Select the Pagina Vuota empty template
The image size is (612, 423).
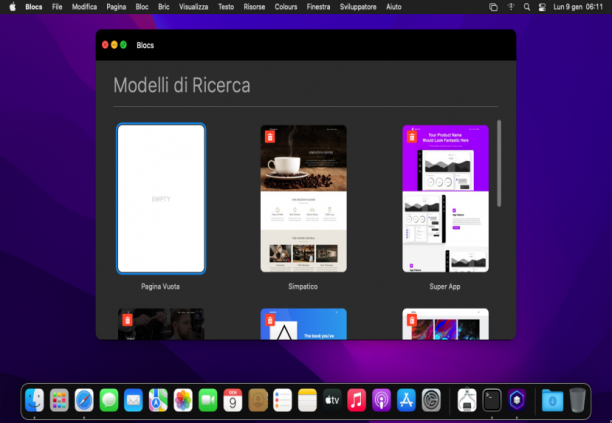coord(161,199)
